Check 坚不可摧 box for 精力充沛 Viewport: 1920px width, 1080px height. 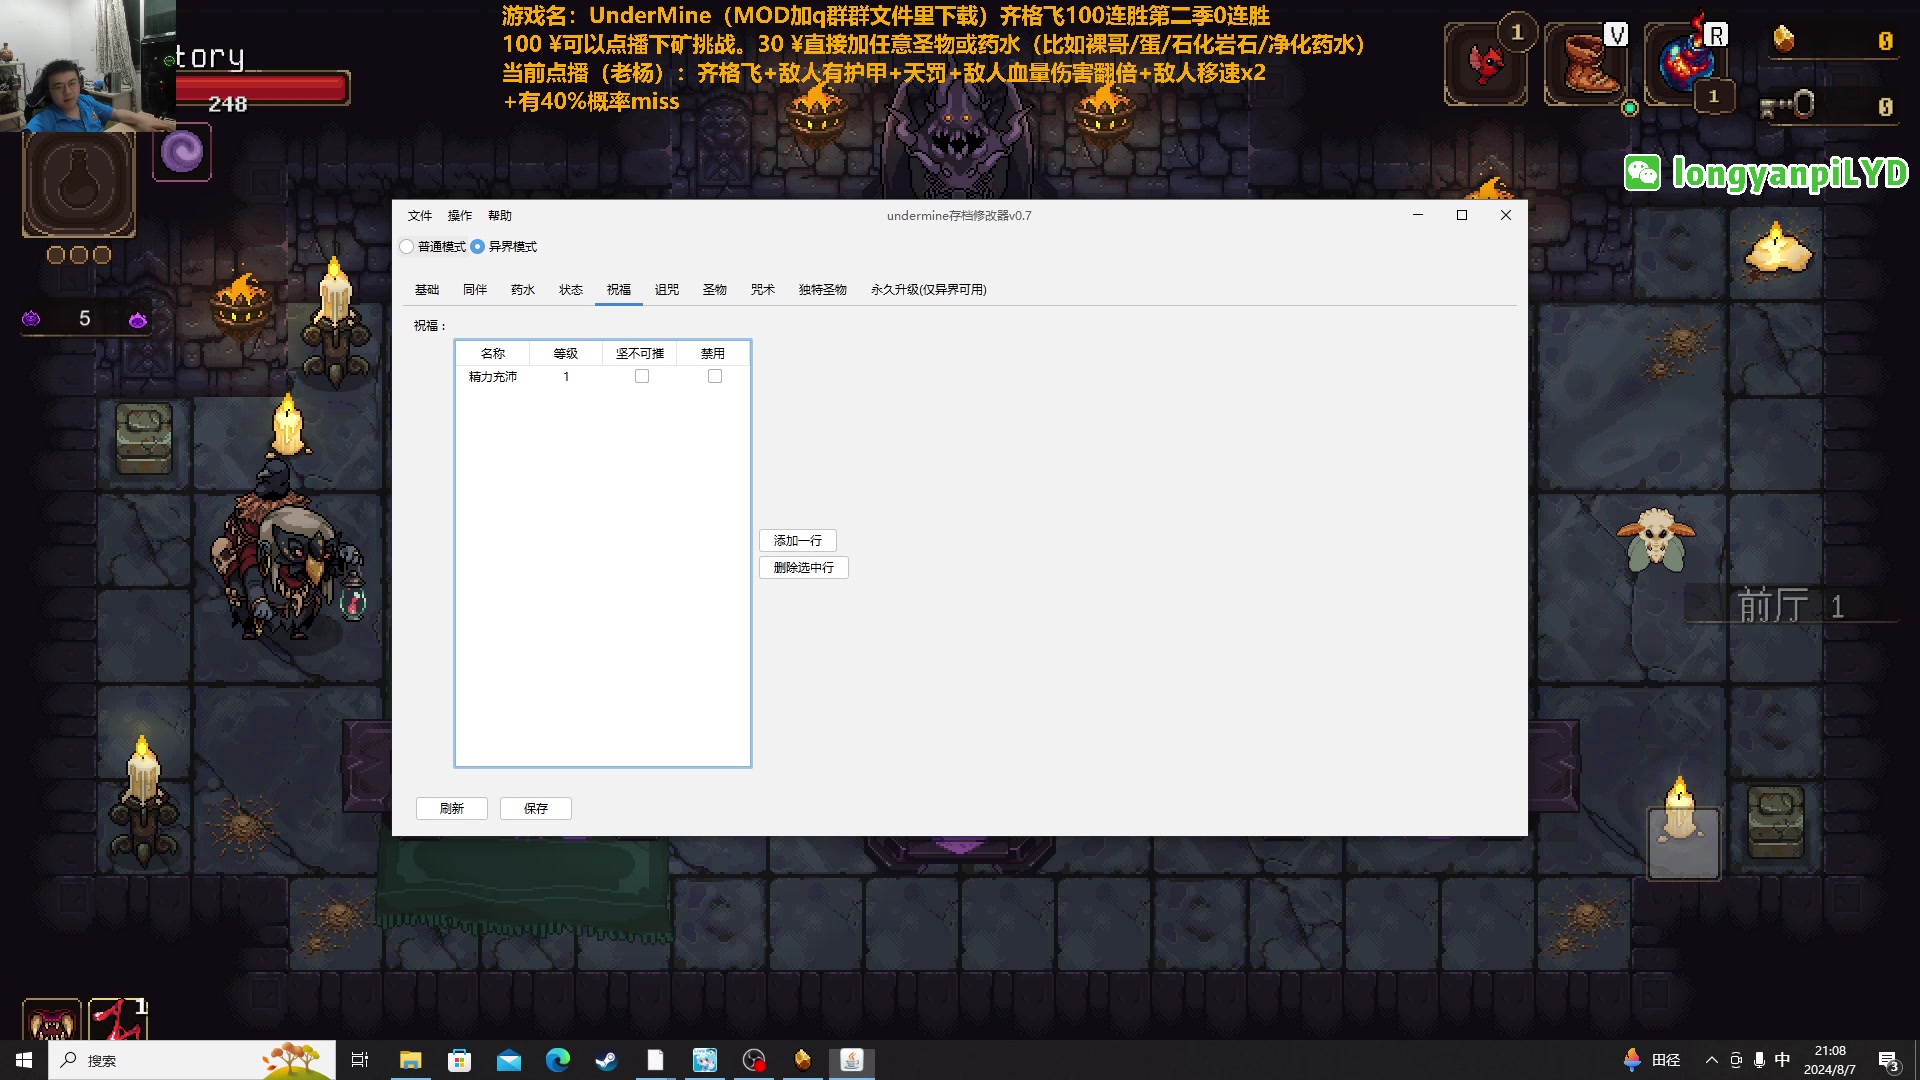(642, 377)
